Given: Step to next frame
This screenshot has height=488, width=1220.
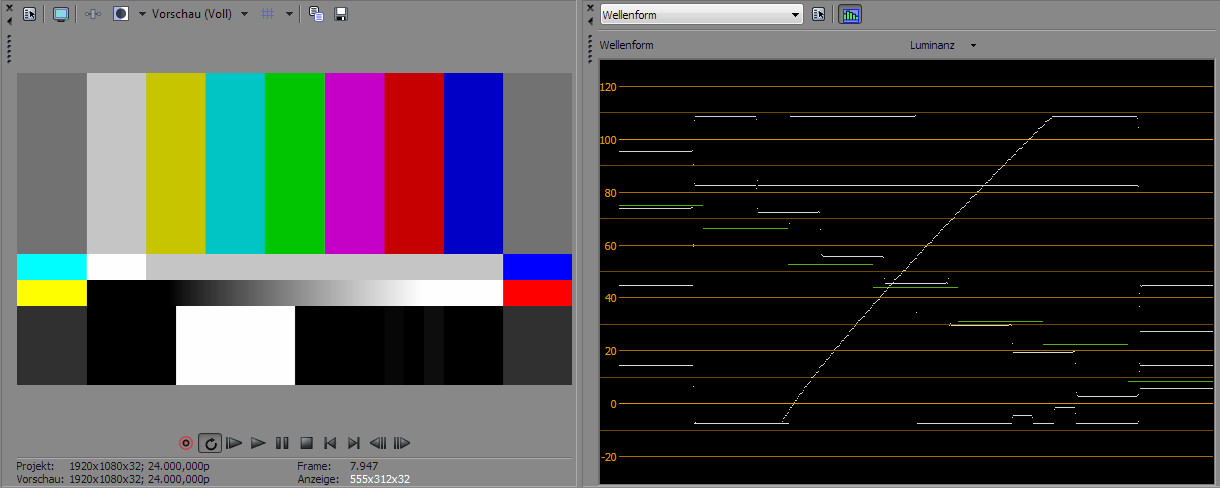Looking at the screenshot, I should [x=402, y=442].
